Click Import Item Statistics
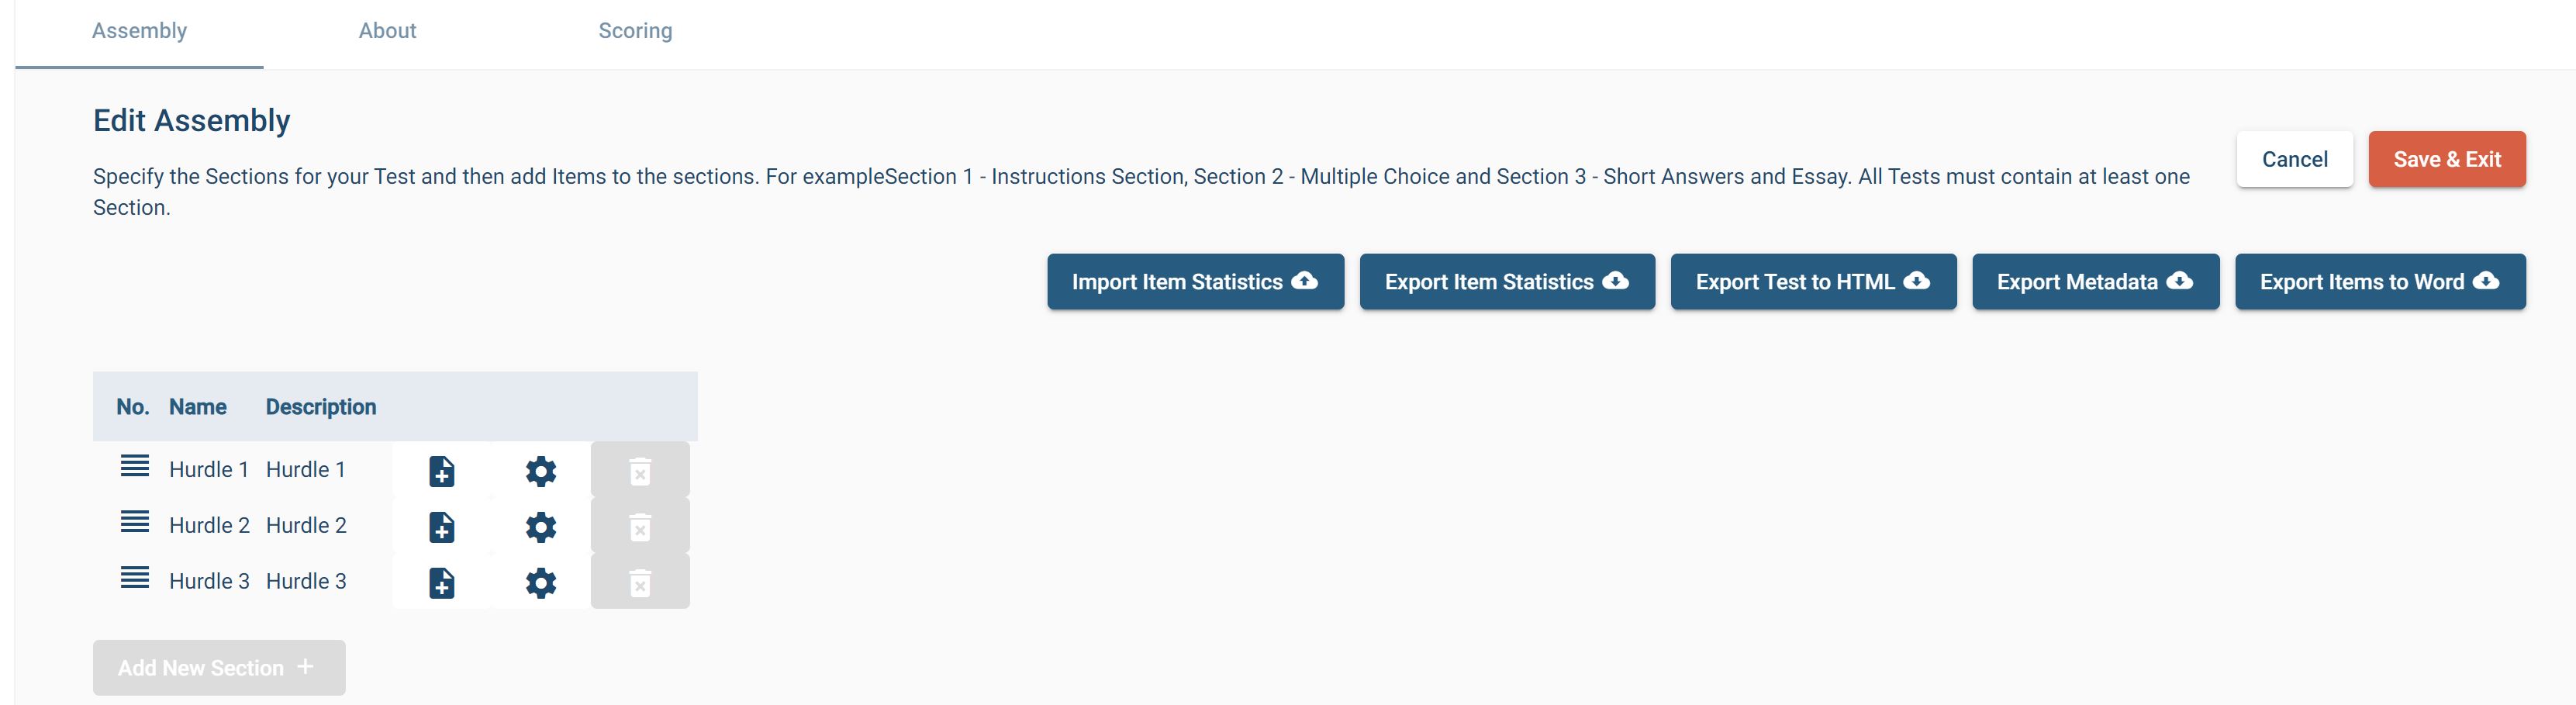Screen dimensions: 2576x705 [1195, 281]
